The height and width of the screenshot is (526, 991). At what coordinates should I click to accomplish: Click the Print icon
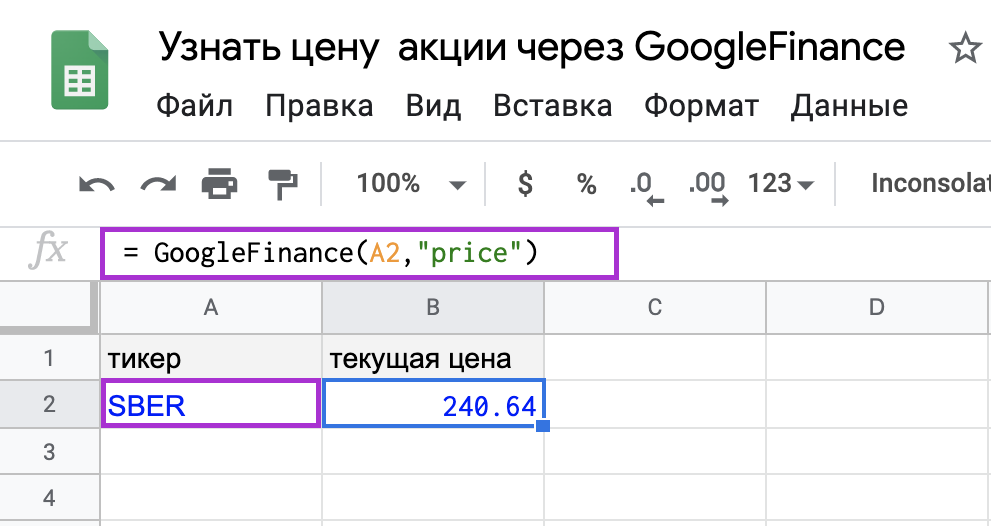click(220, 184)
